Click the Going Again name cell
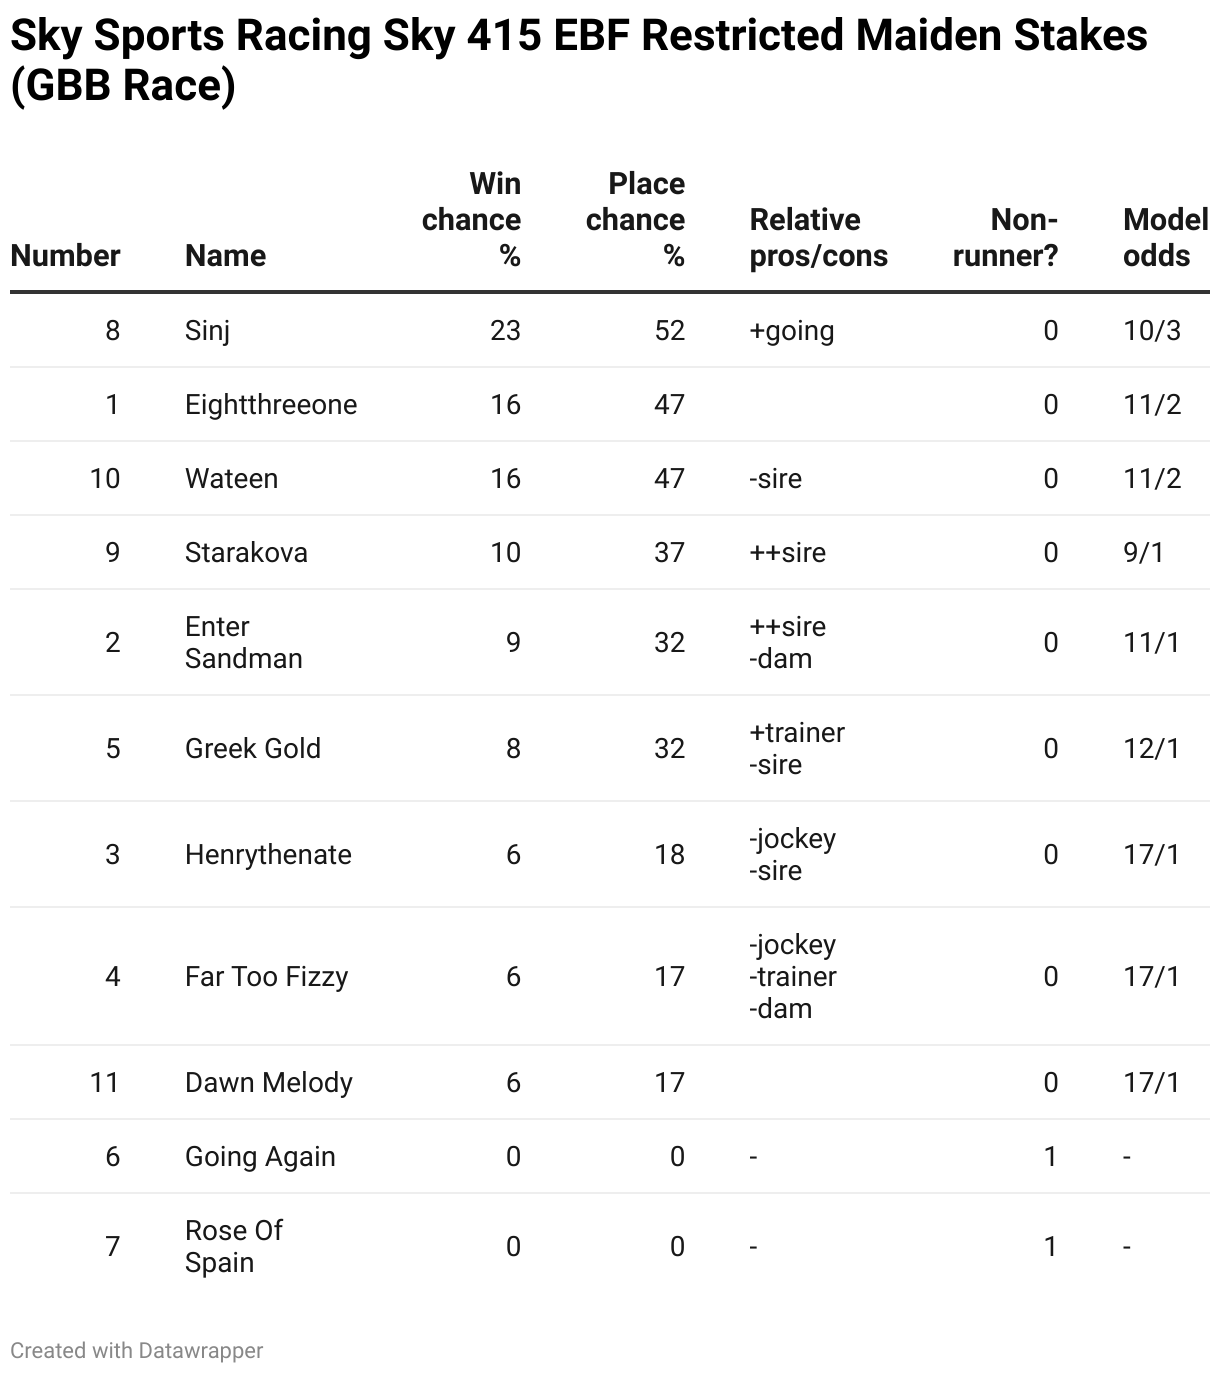Viewport: 1220px width, 1374px height. [x=260, y=1156]
